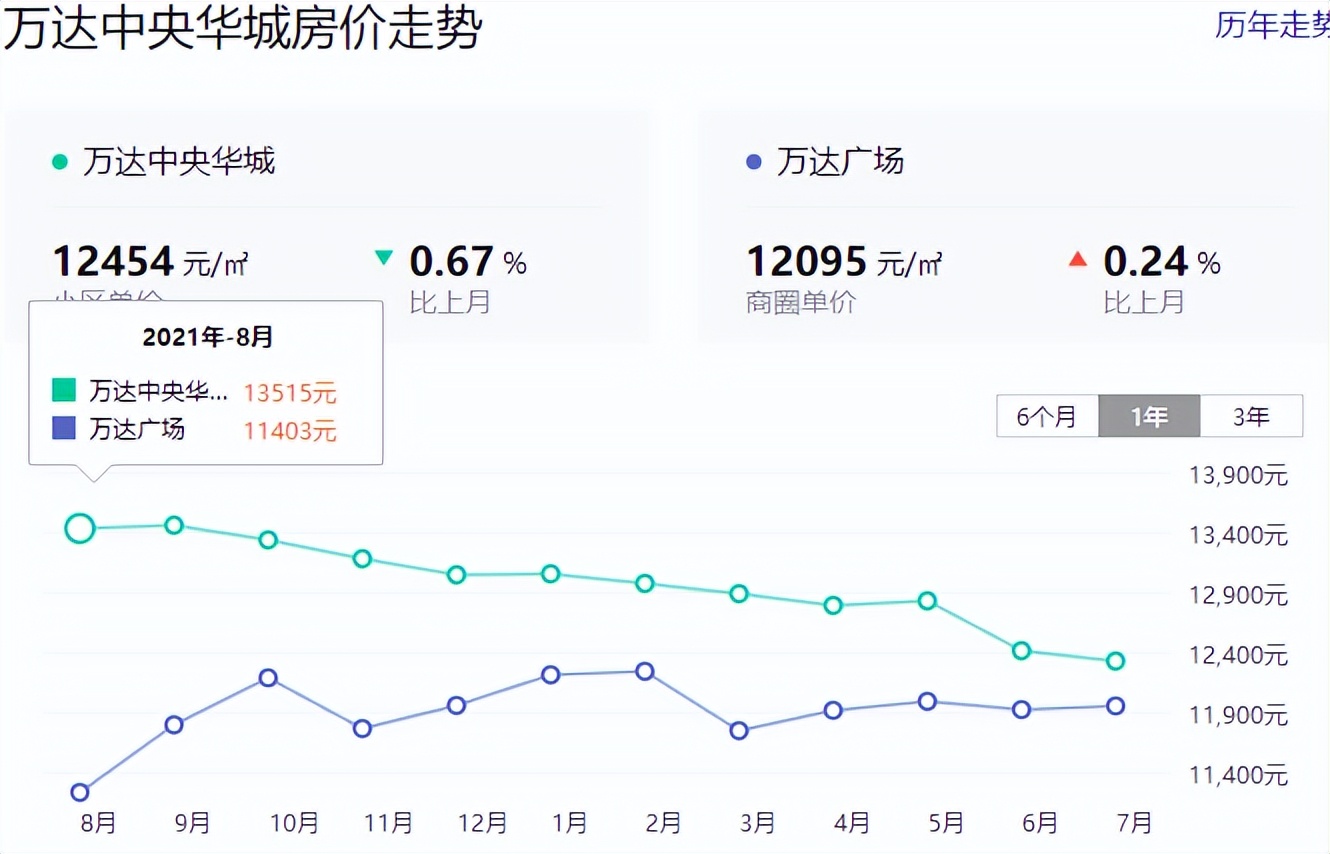Switch to the 6个月 time range tab
Image resolution: width=1330 pixels, height=854 pixels.
pyautogui.click(x=1047, y=416)
